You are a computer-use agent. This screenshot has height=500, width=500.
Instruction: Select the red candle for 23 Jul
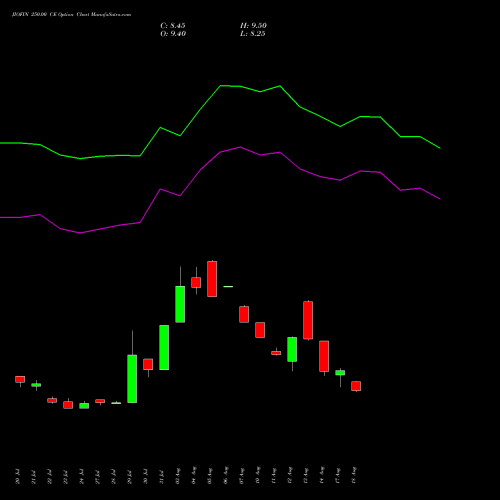(68, 405)
